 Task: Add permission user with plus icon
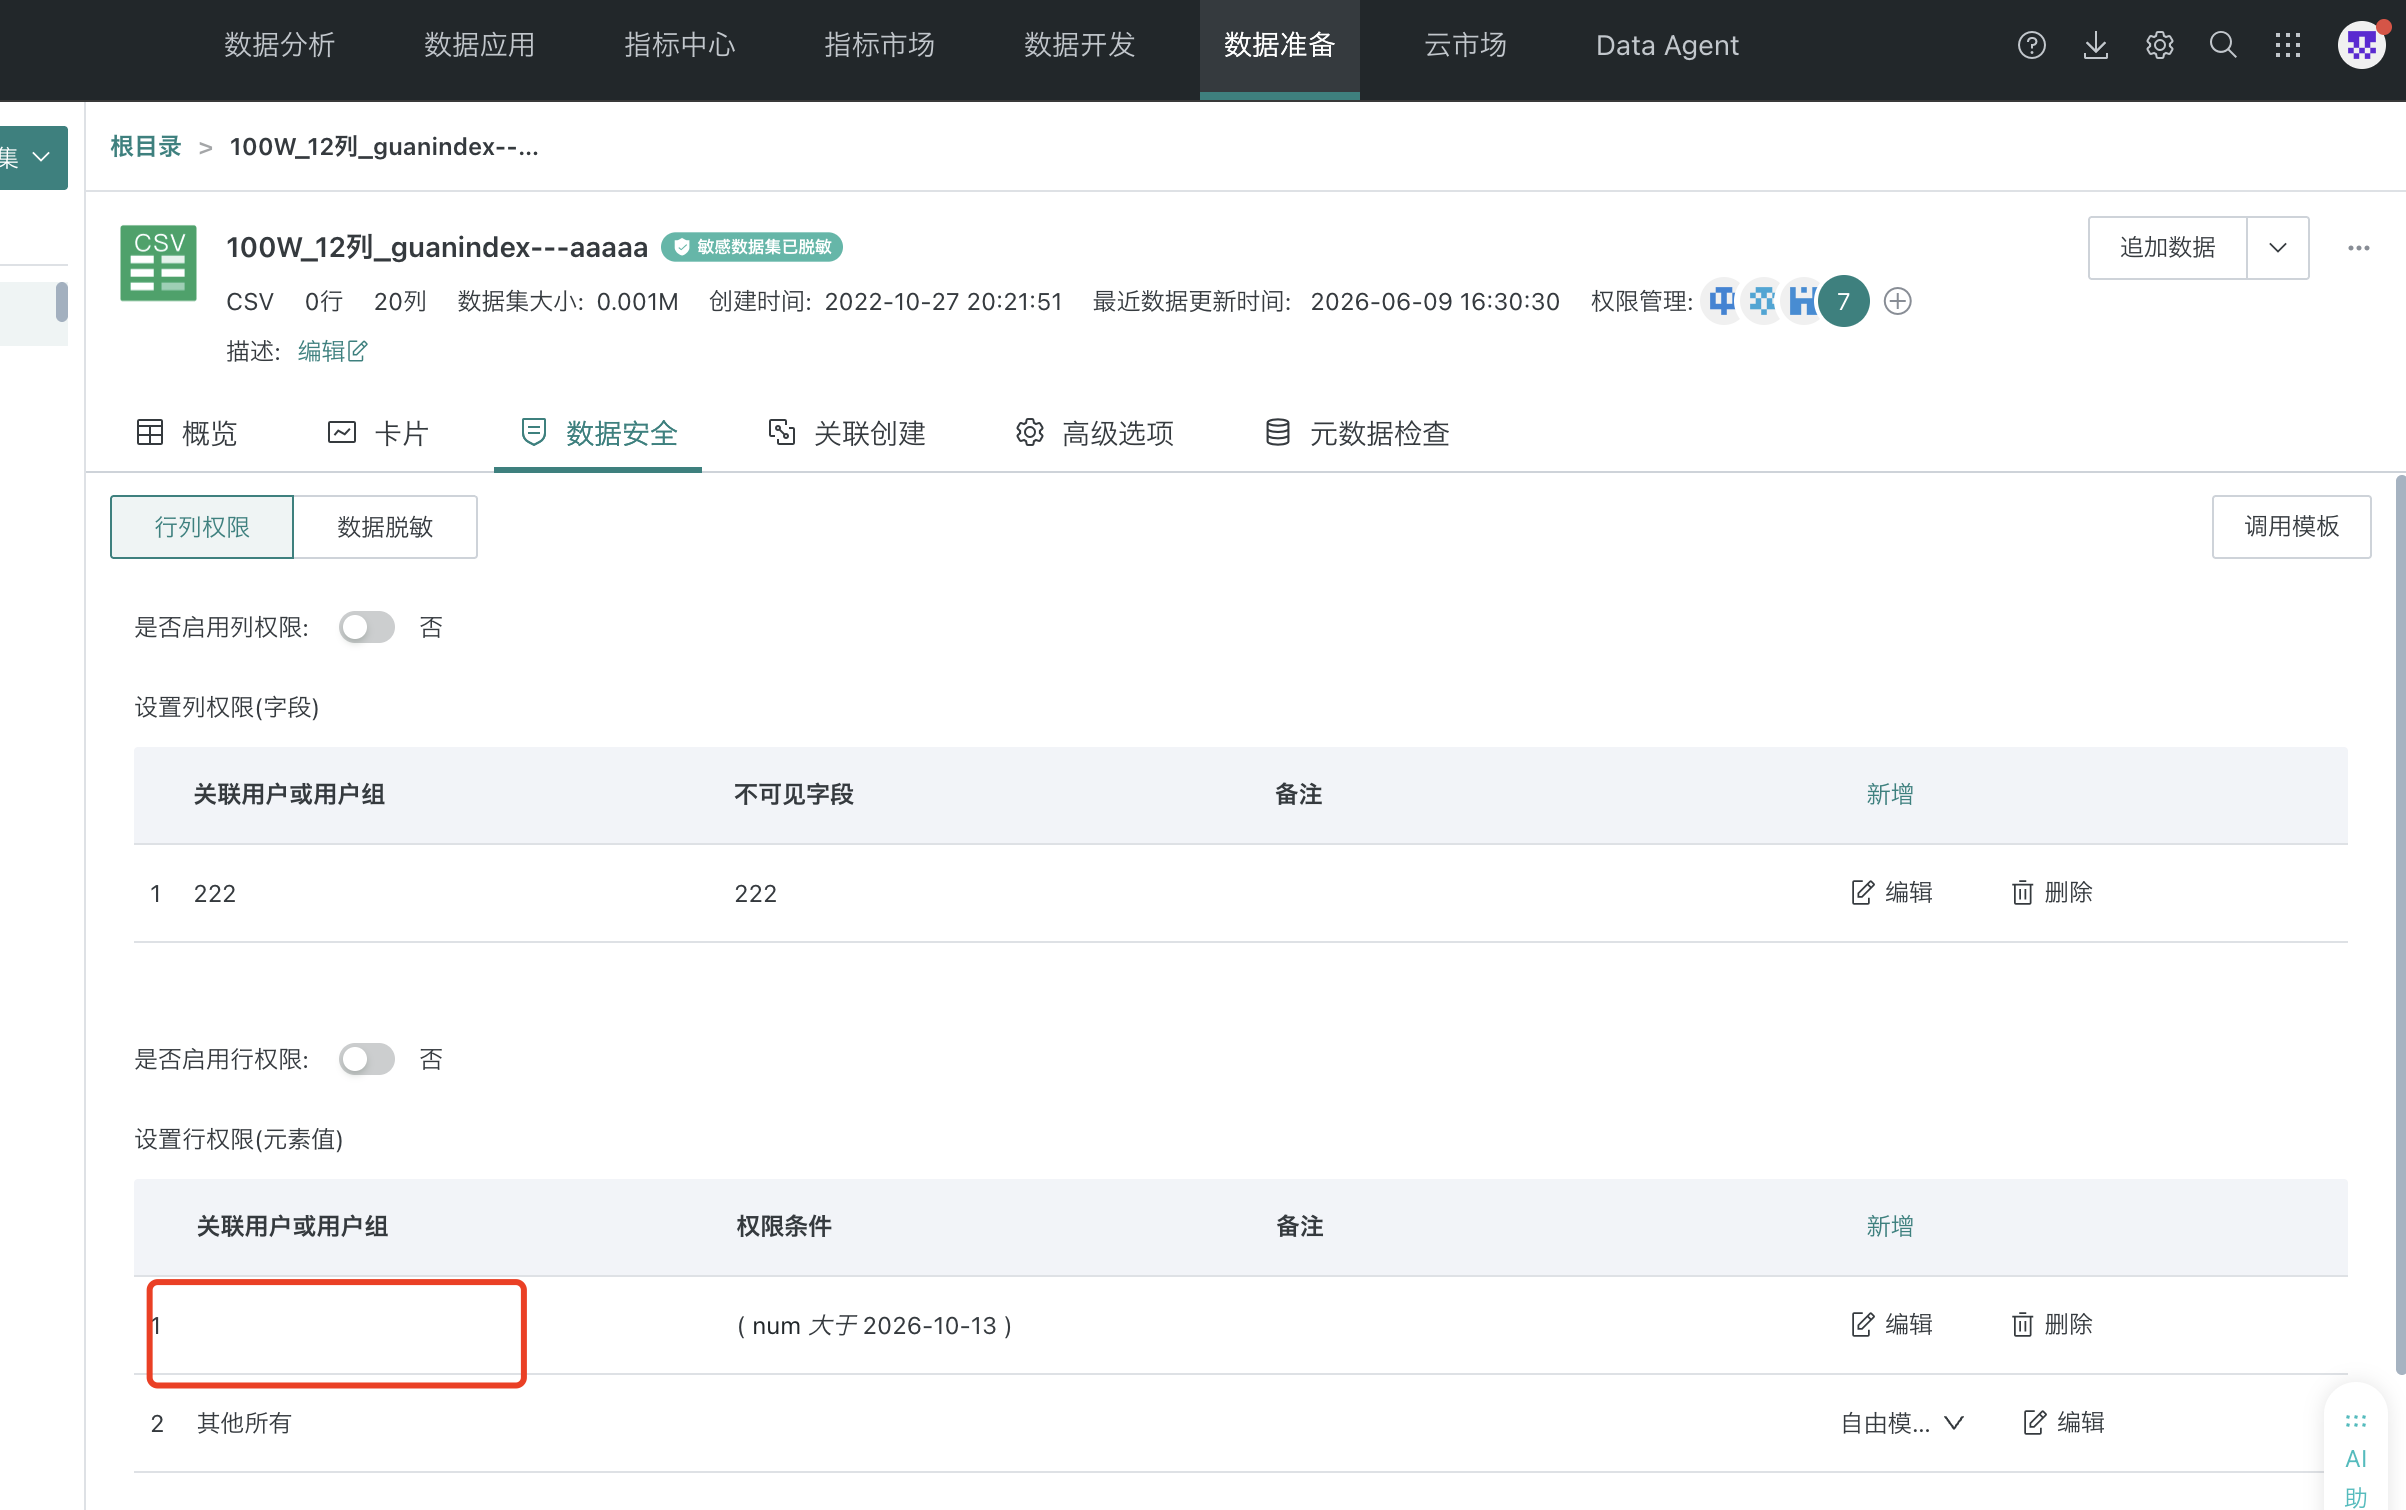[x=1897, y=301]
